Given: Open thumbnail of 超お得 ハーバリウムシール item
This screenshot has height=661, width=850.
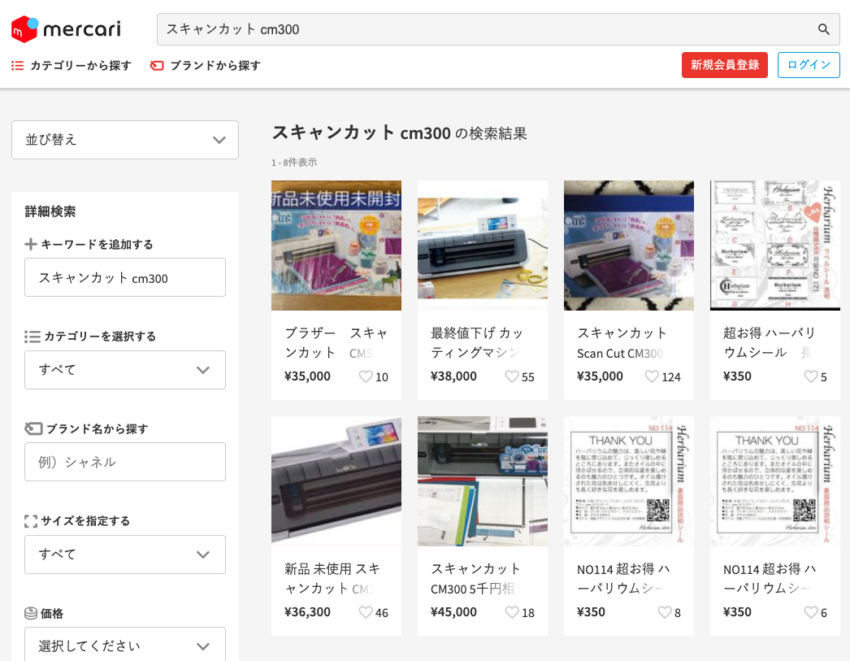Looking at the screenshot, I should pyautogui.click(x=775, y=246).
